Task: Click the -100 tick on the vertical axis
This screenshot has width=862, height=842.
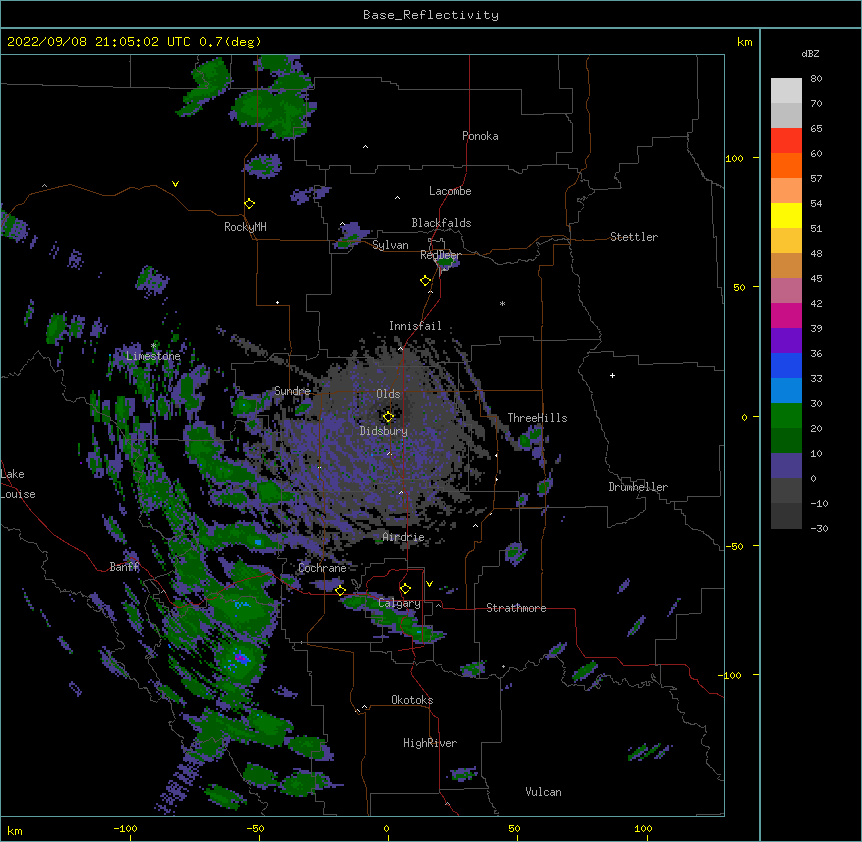Action: coord(732,675)
